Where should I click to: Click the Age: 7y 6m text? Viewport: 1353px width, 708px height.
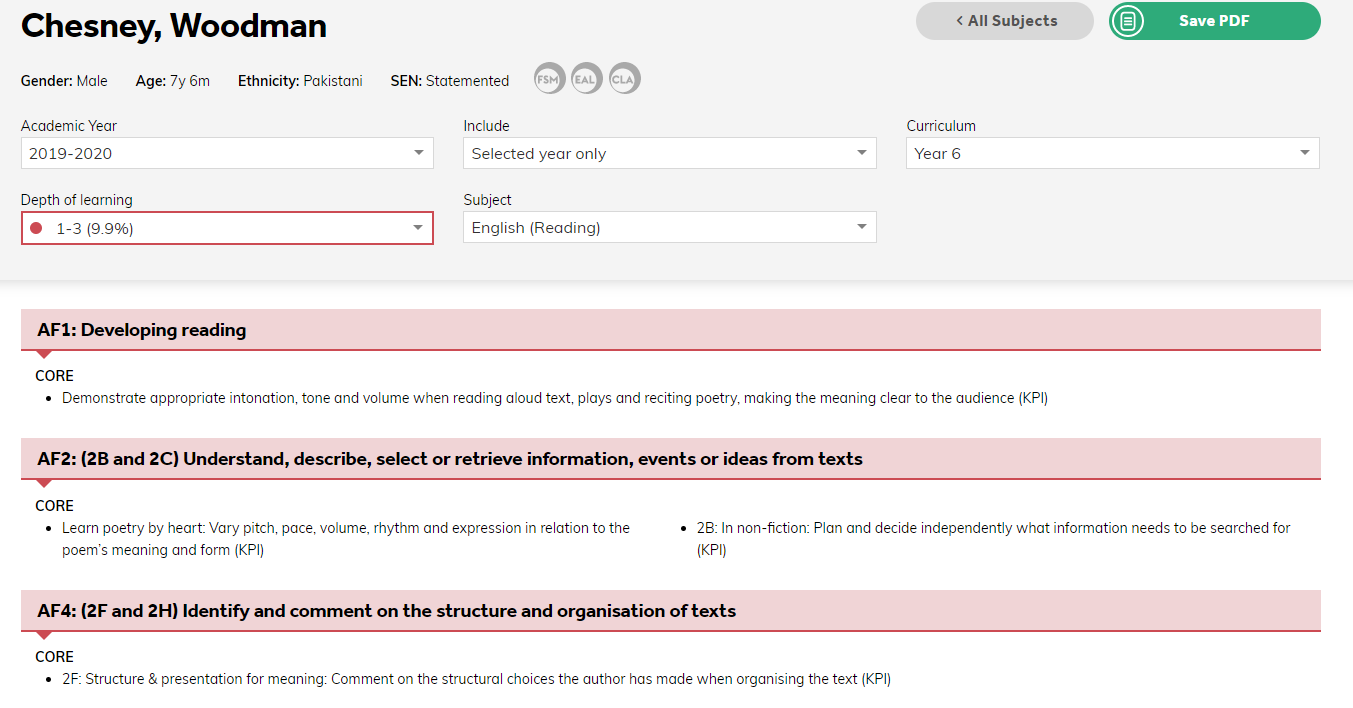(173, 81)
